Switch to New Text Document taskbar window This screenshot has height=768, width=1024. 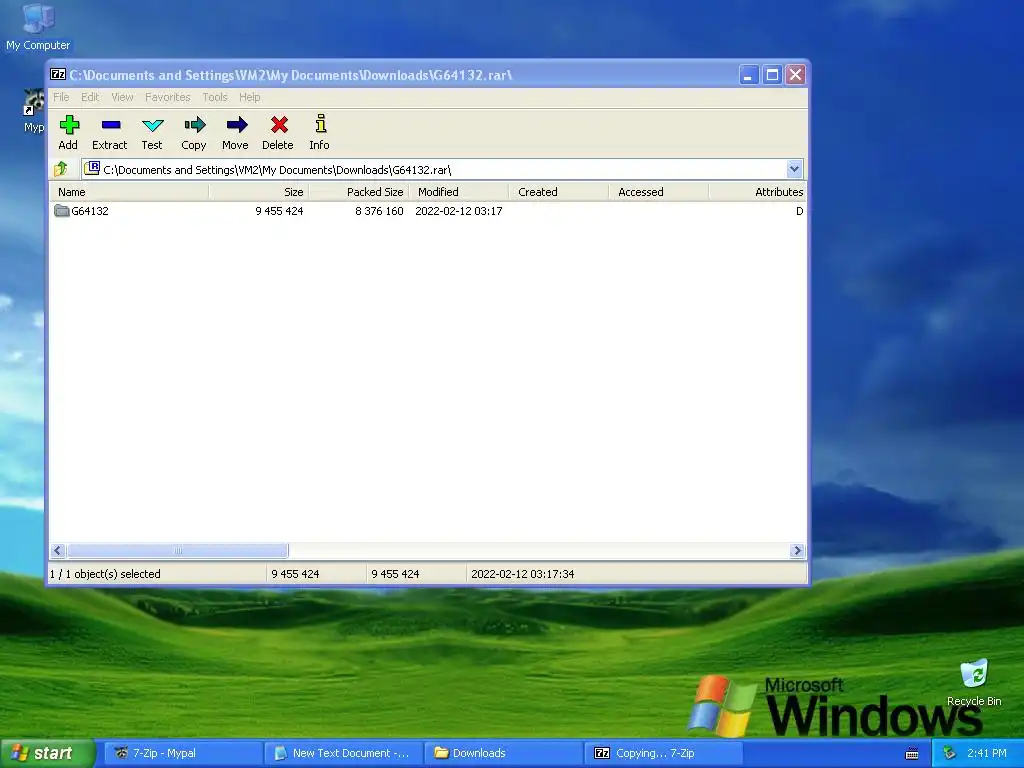[344, 753]
